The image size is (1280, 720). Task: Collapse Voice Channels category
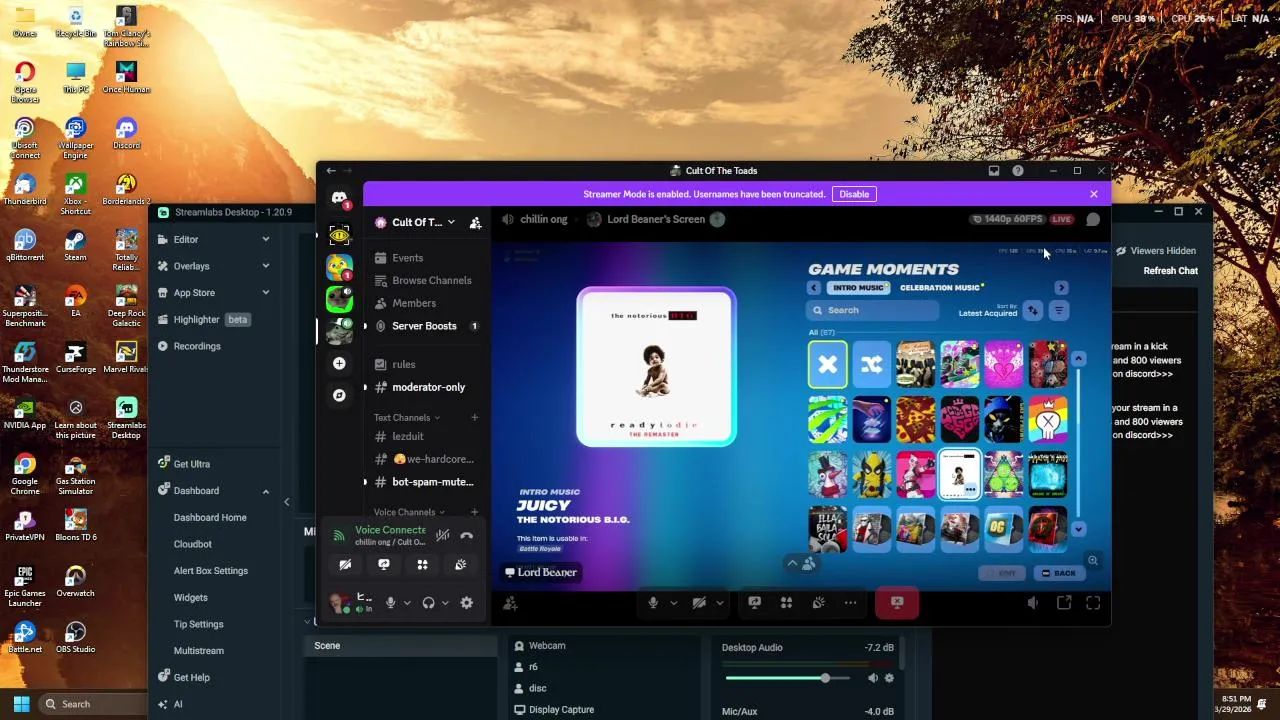tap(409, 512)
